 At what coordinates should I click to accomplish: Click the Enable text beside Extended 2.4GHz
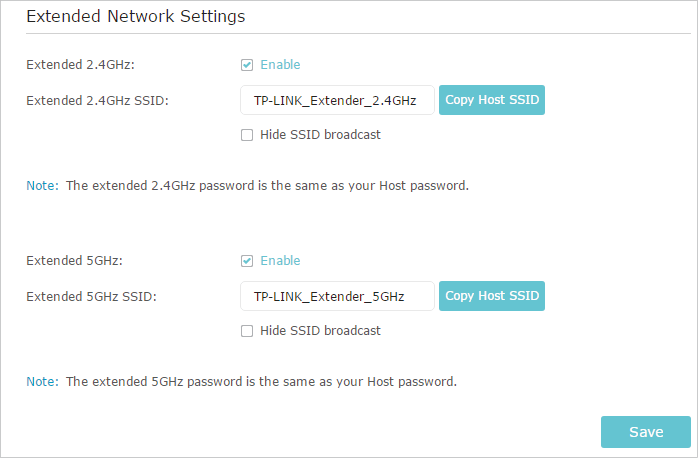tap(280, 65)
